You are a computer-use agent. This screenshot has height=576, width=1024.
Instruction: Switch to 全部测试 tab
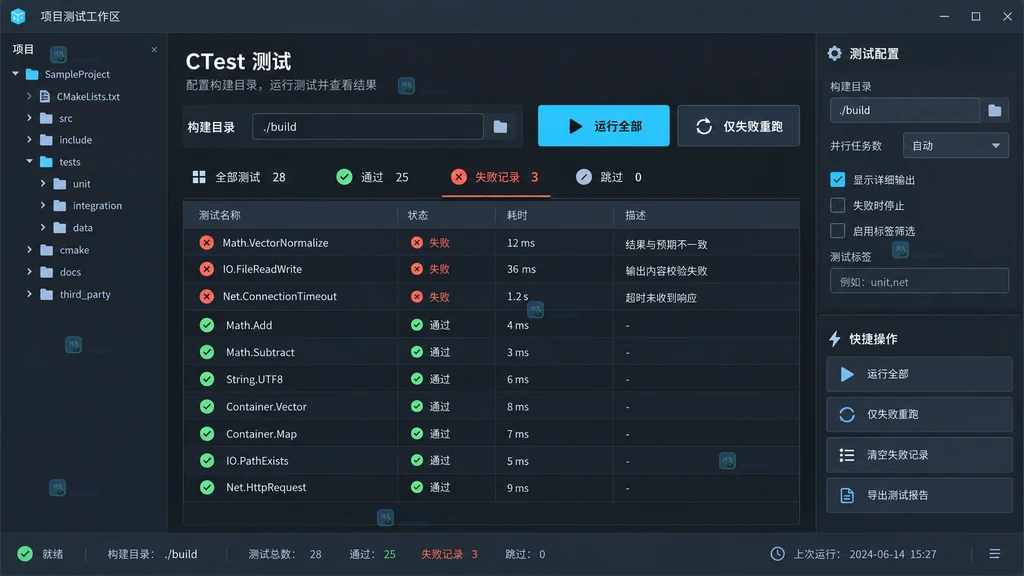click(x=239, y=178)
